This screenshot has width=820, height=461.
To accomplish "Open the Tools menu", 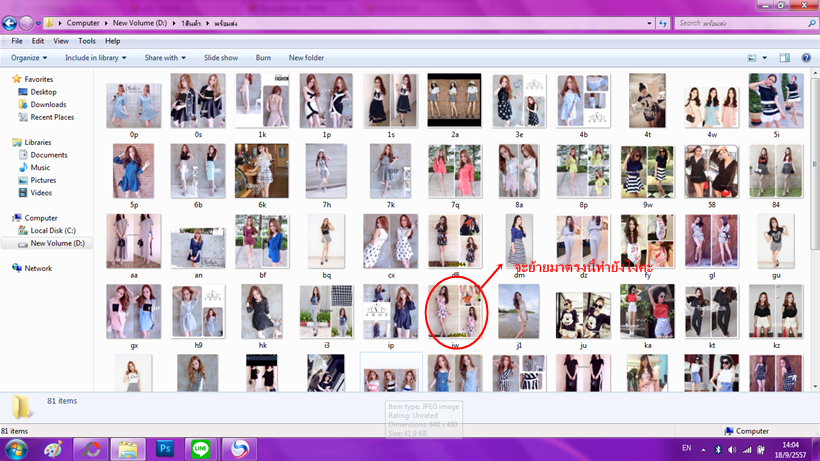I will [x=87, y=41].
